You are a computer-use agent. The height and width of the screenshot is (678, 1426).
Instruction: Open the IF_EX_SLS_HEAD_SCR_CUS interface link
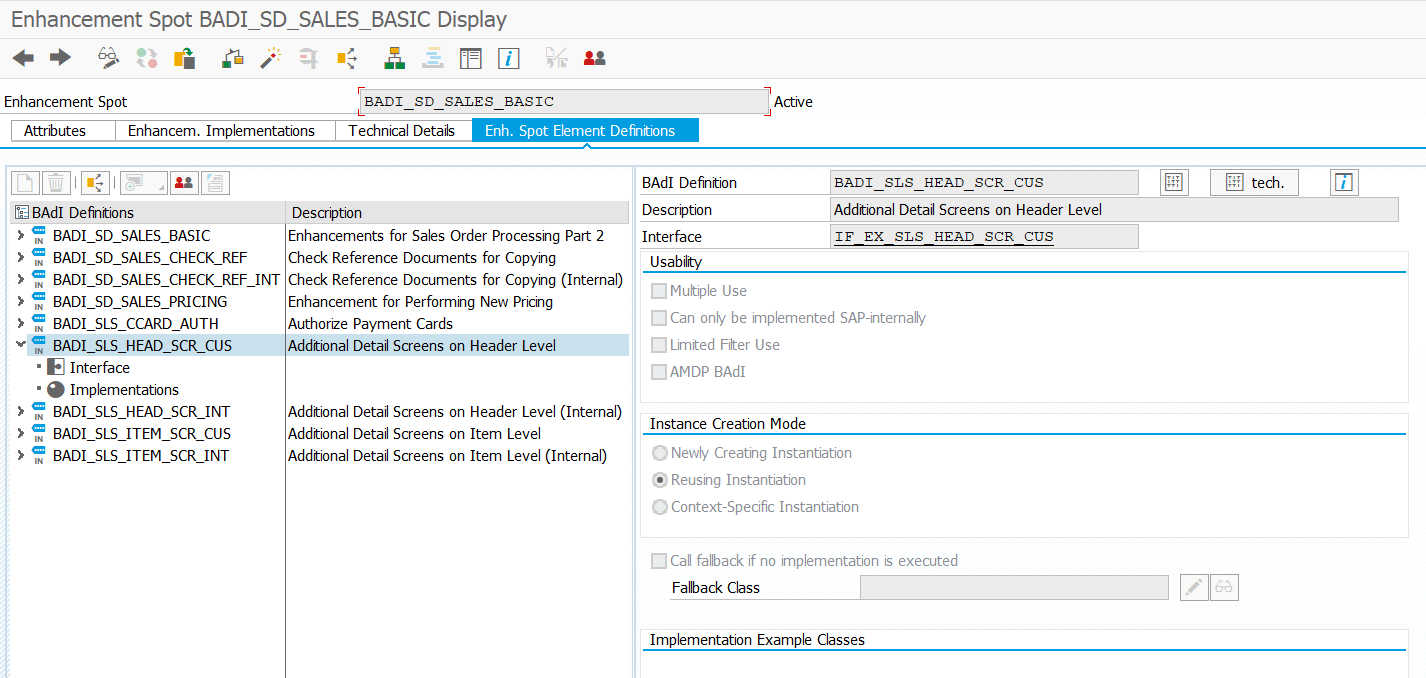click(944, 237)
